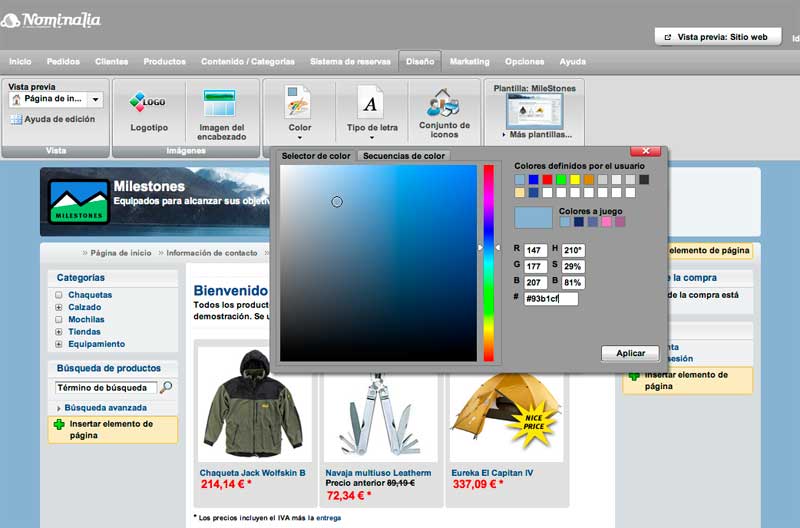Select the red user-defined color swatch

click(547, 180)
